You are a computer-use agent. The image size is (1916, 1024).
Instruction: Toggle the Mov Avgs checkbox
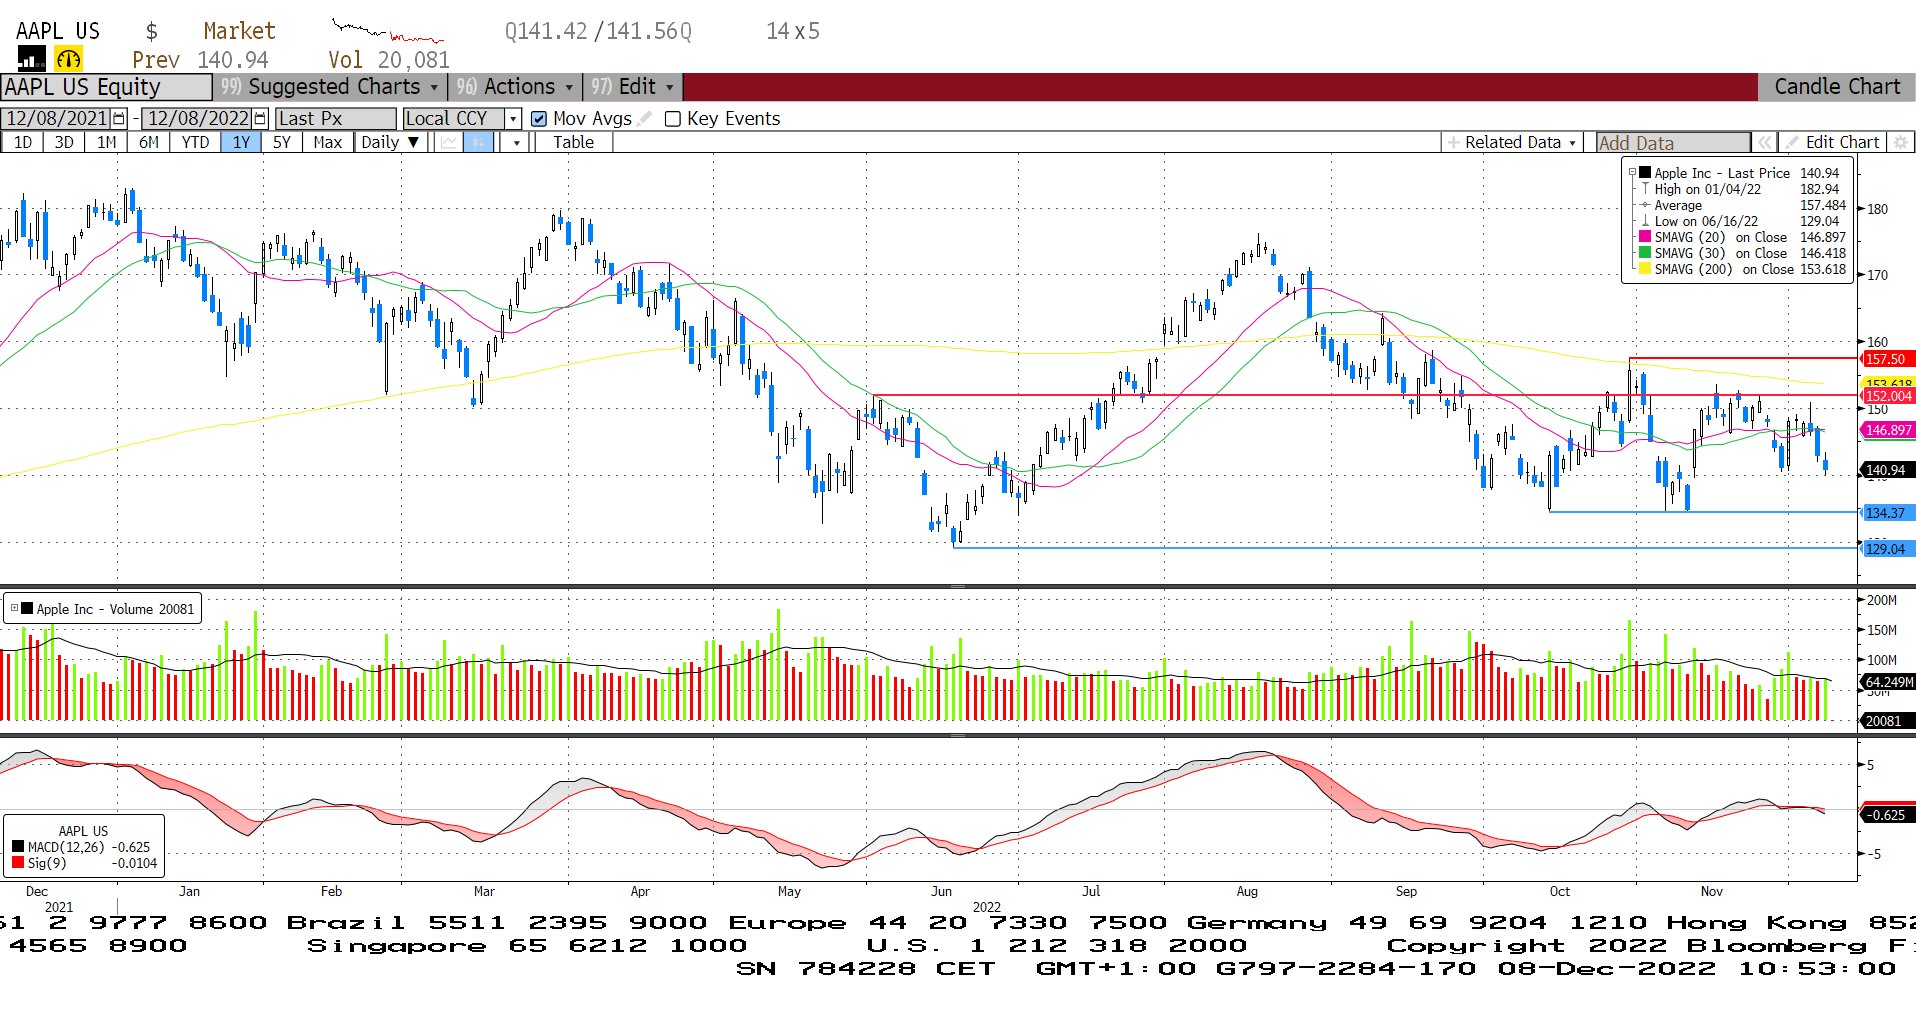(539, 119)
